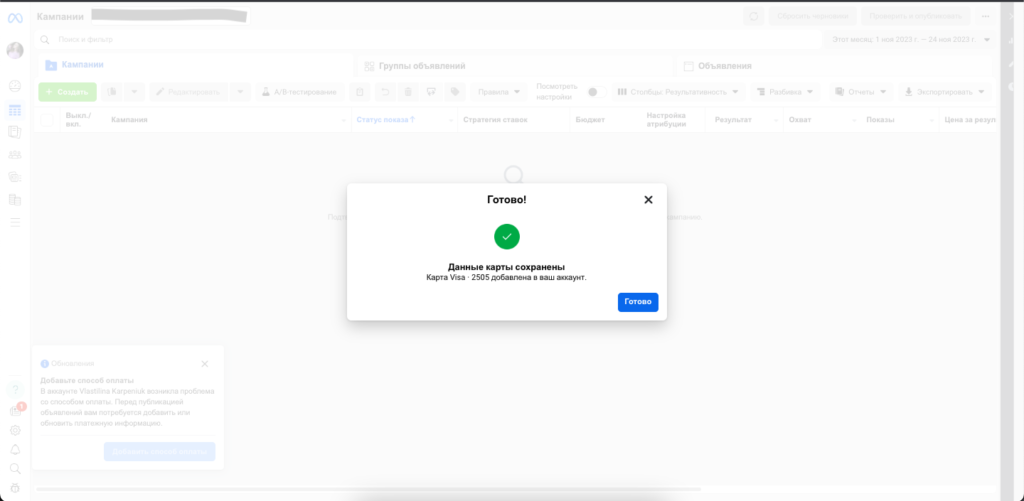Screen dimensions: 1024x501
Task: Click the A/B-тестирование button
Action: coord(300,92)
